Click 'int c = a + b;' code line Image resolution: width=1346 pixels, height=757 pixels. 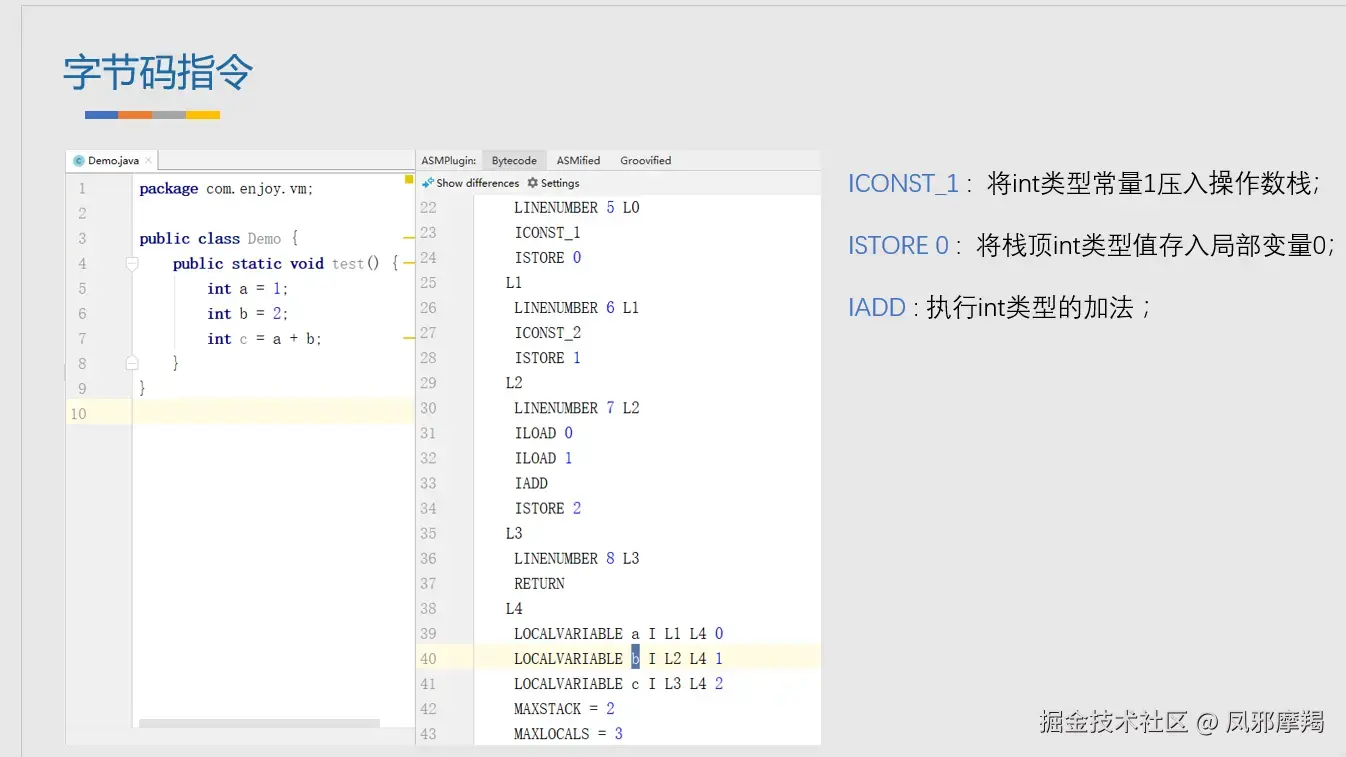pyautogui.click(x=264, y=338)
